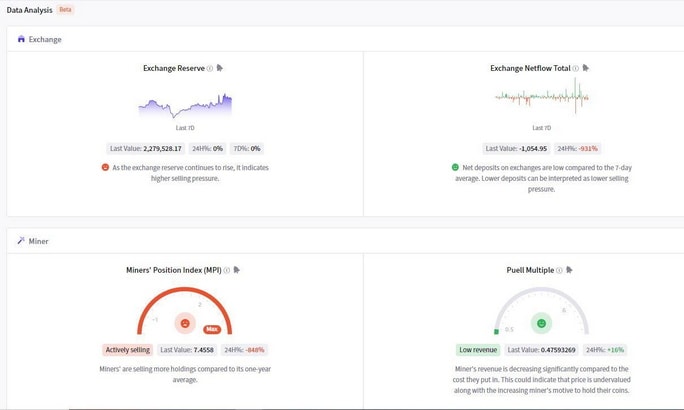Screen dimensions: 684x410
Task: Click the Actively selling status badge
Action: click(127, 350)
